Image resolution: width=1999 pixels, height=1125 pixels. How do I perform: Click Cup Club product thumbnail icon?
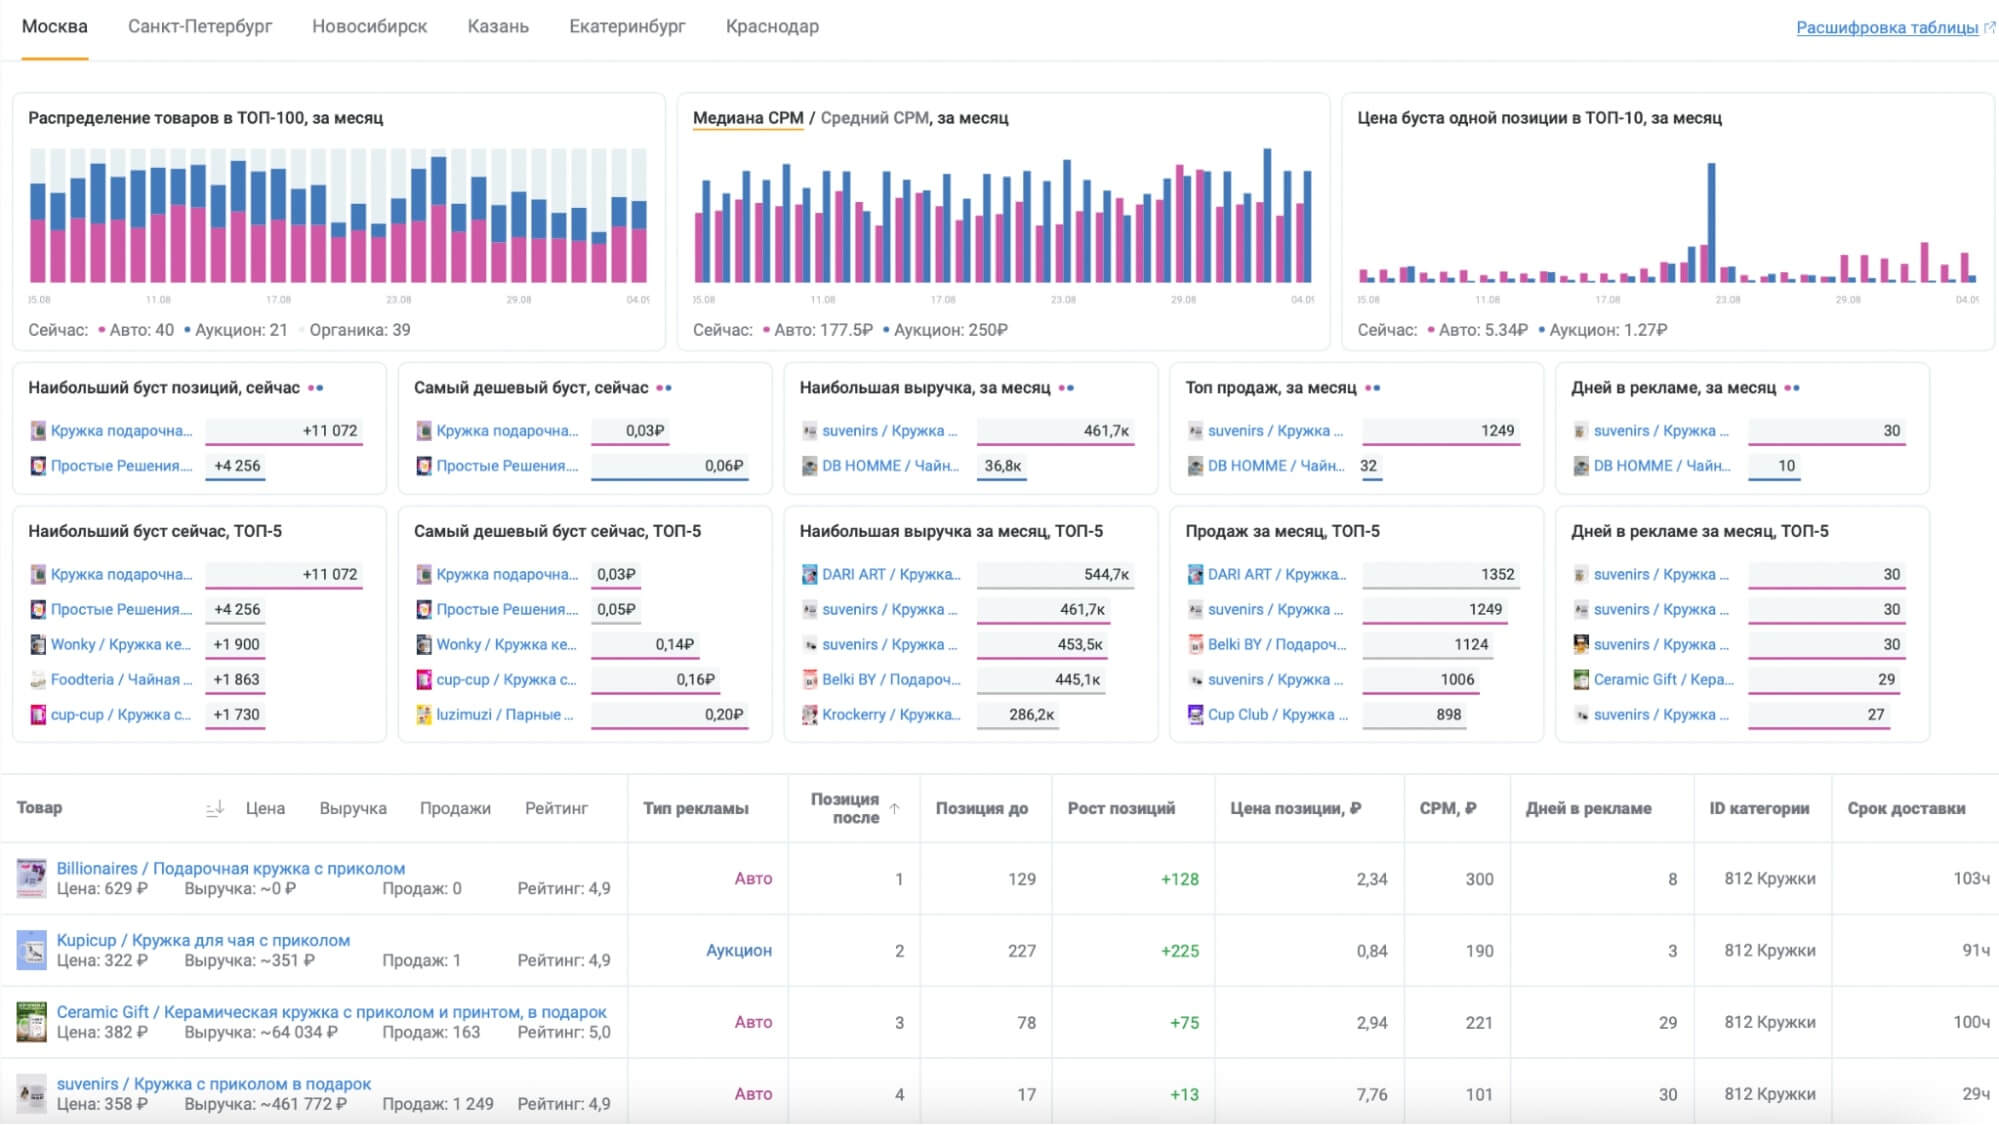[1195, 714]
